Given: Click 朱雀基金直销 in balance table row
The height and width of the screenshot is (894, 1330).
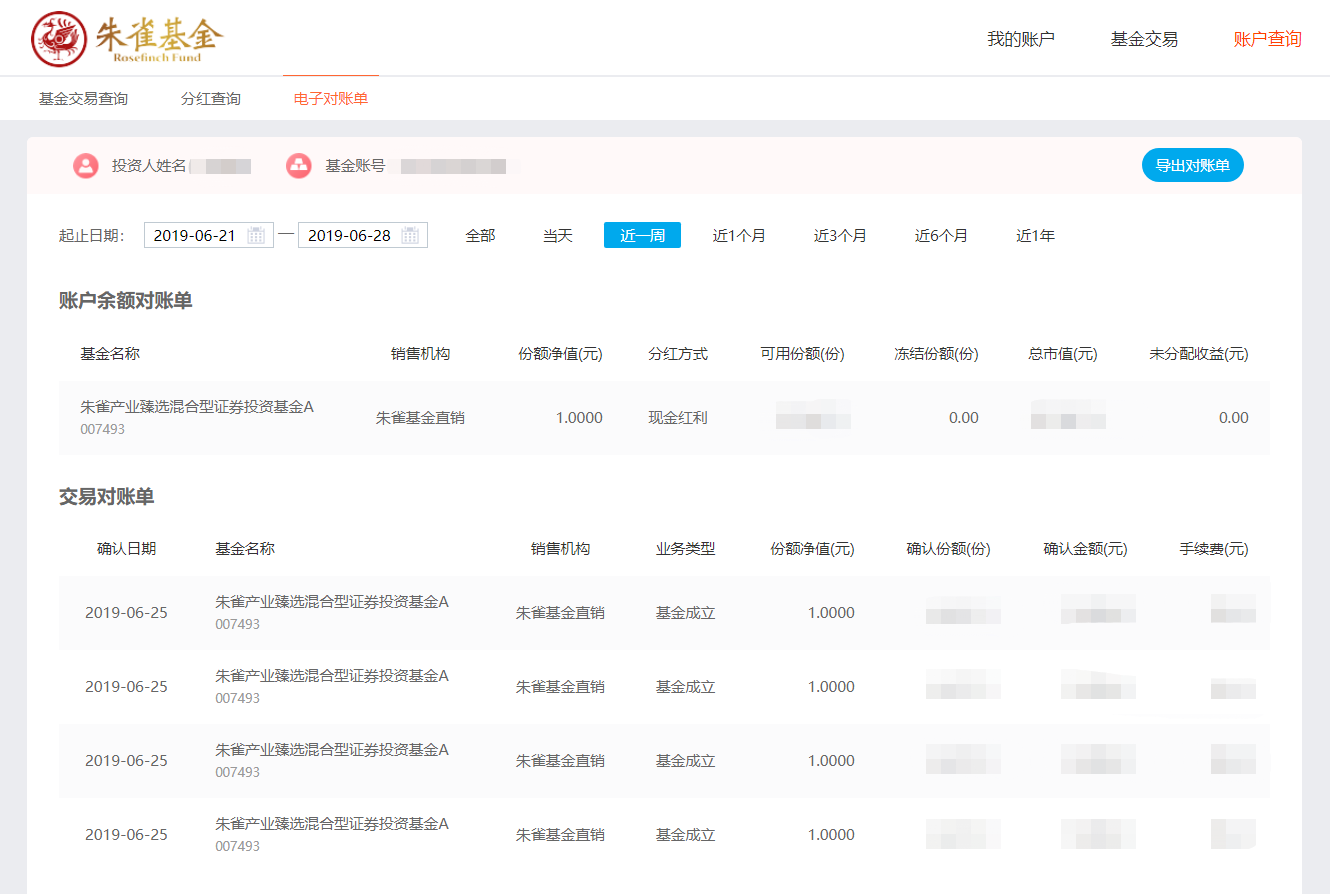Looking at the screenshot, I should pyautogui.click(x=420, y=418).
